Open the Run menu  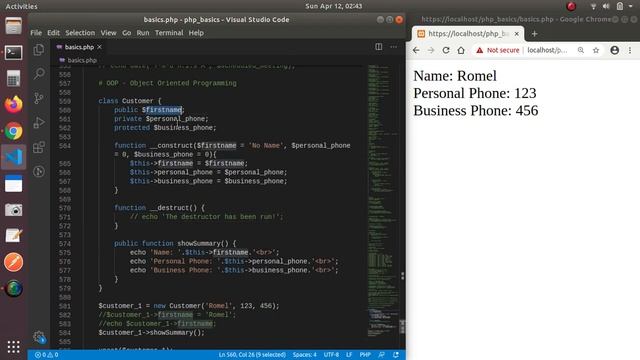click(143, 33)
